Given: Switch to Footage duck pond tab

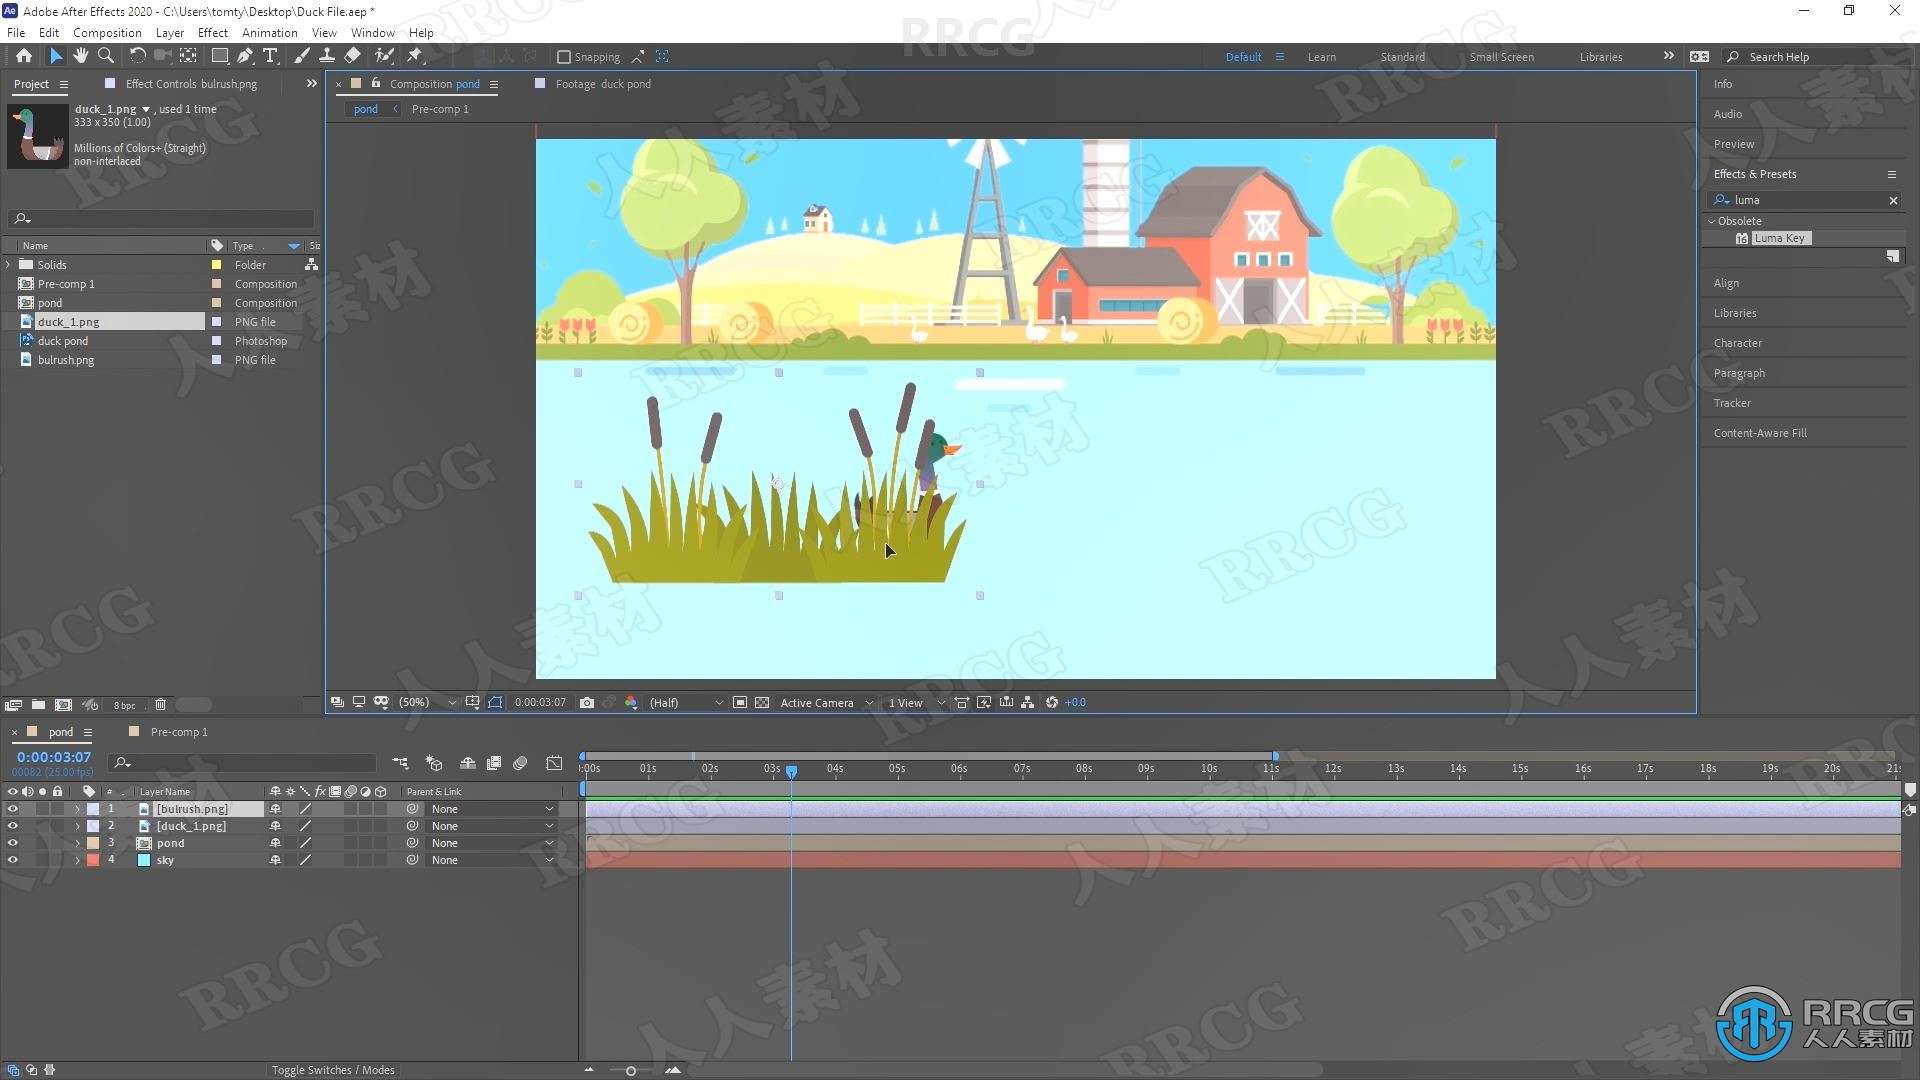Looking at the screenshot, I should pos(603,83).
